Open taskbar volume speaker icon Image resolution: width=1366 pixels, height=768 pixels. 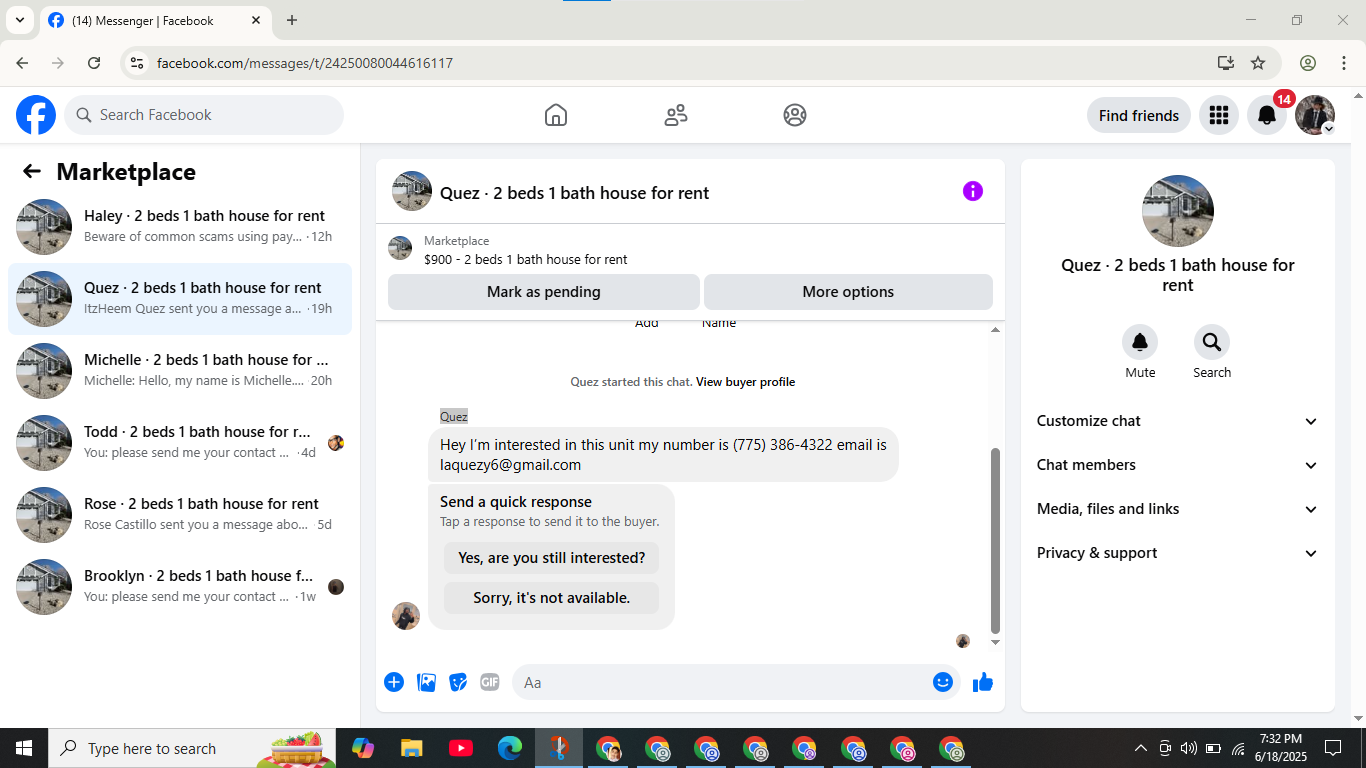[1189, 748]
